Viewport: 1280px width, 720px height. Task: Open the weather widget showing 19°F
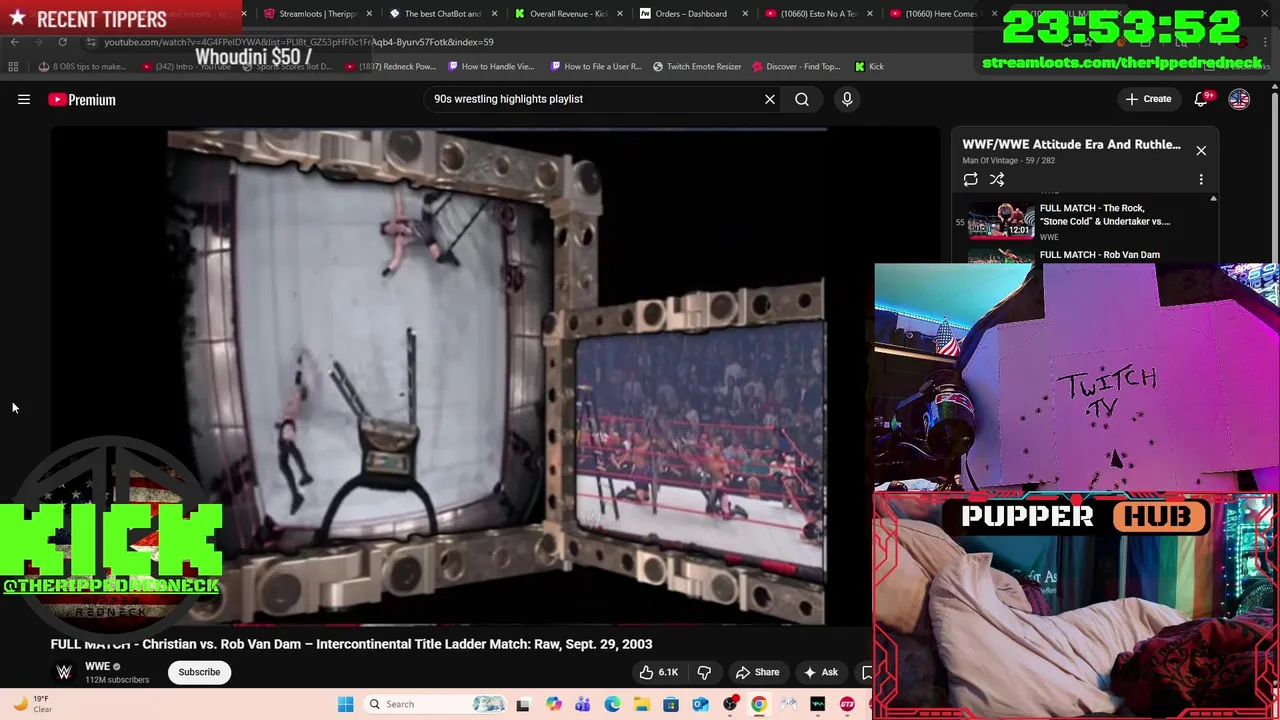[30, 704]
